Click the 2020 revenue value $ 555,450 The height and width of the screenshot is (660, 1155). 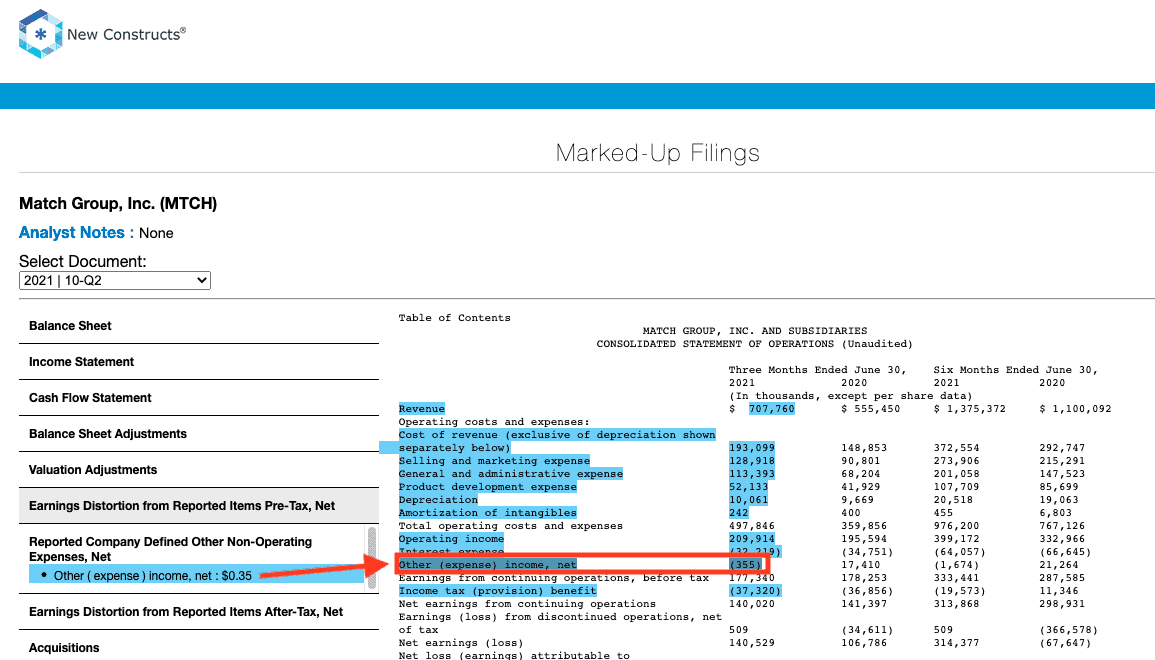[x=871, y=409]
